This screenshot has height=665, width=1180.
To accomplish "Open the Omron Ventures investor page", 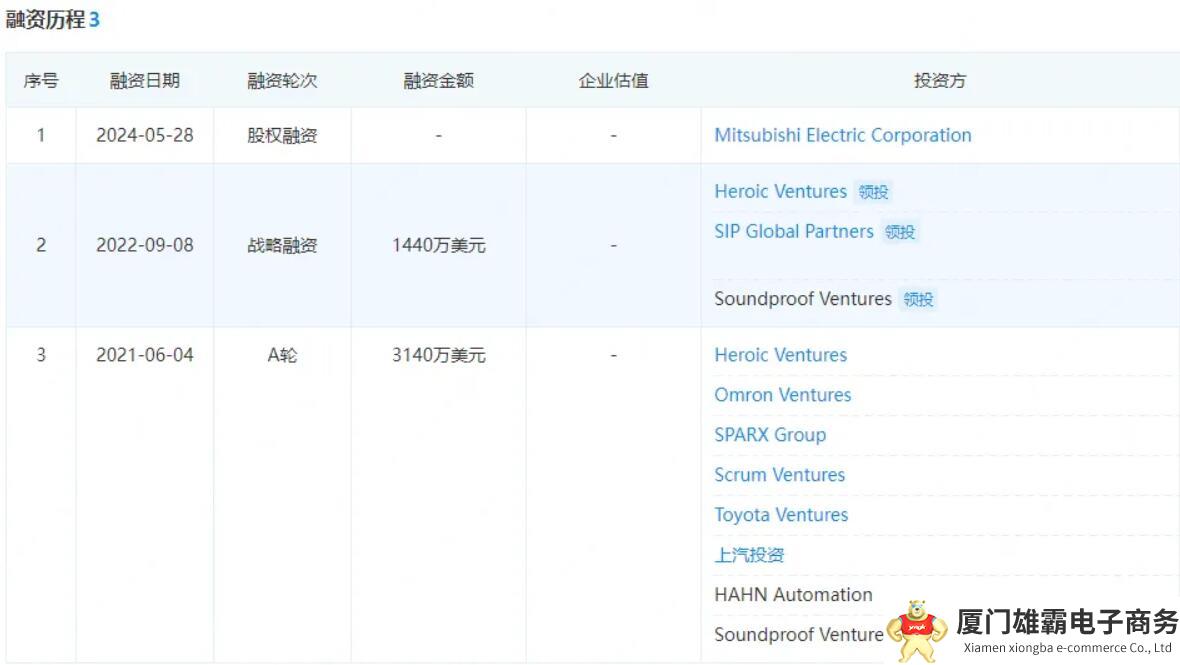I will tap(782, 395).
